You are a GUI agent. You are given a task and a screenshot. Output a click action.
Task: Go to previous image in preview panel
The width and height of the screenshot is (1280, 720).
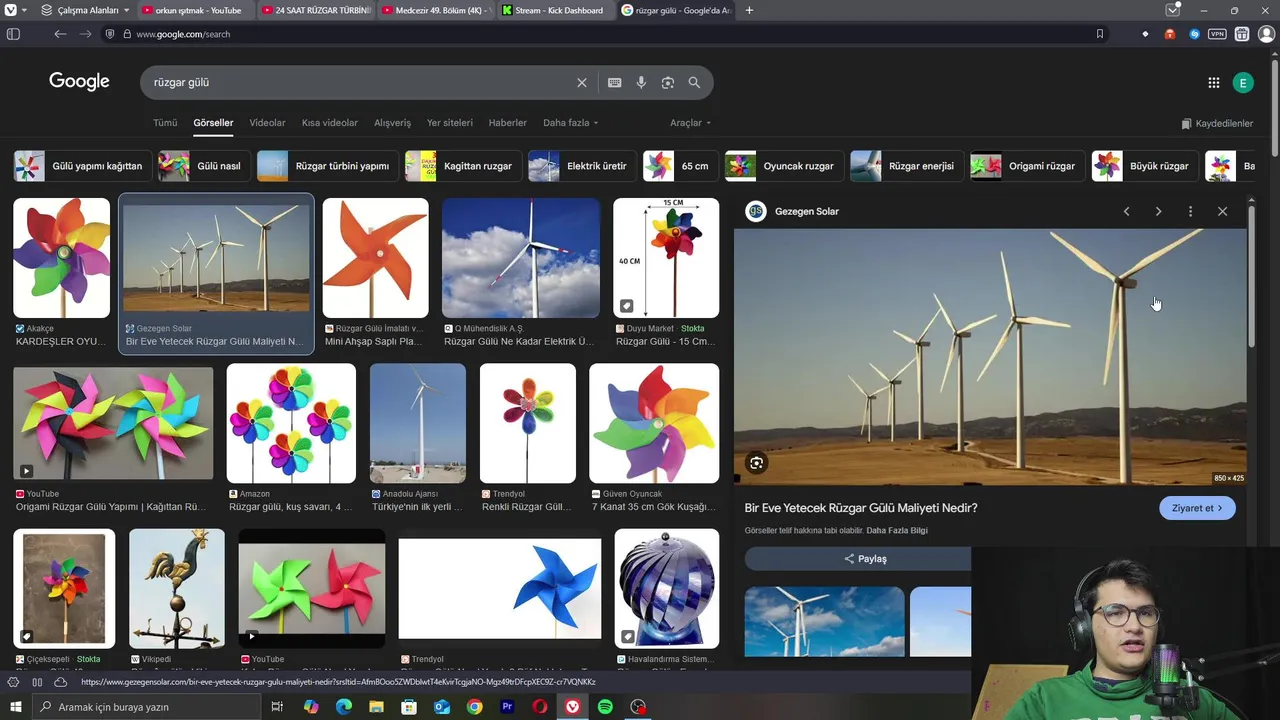[x=1127, y=211]
